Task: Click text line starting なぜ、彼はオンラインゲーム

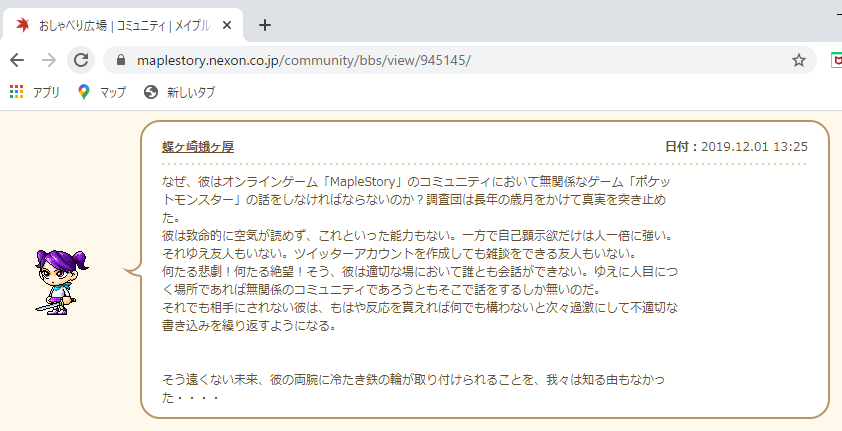Action: coord(416,182)
